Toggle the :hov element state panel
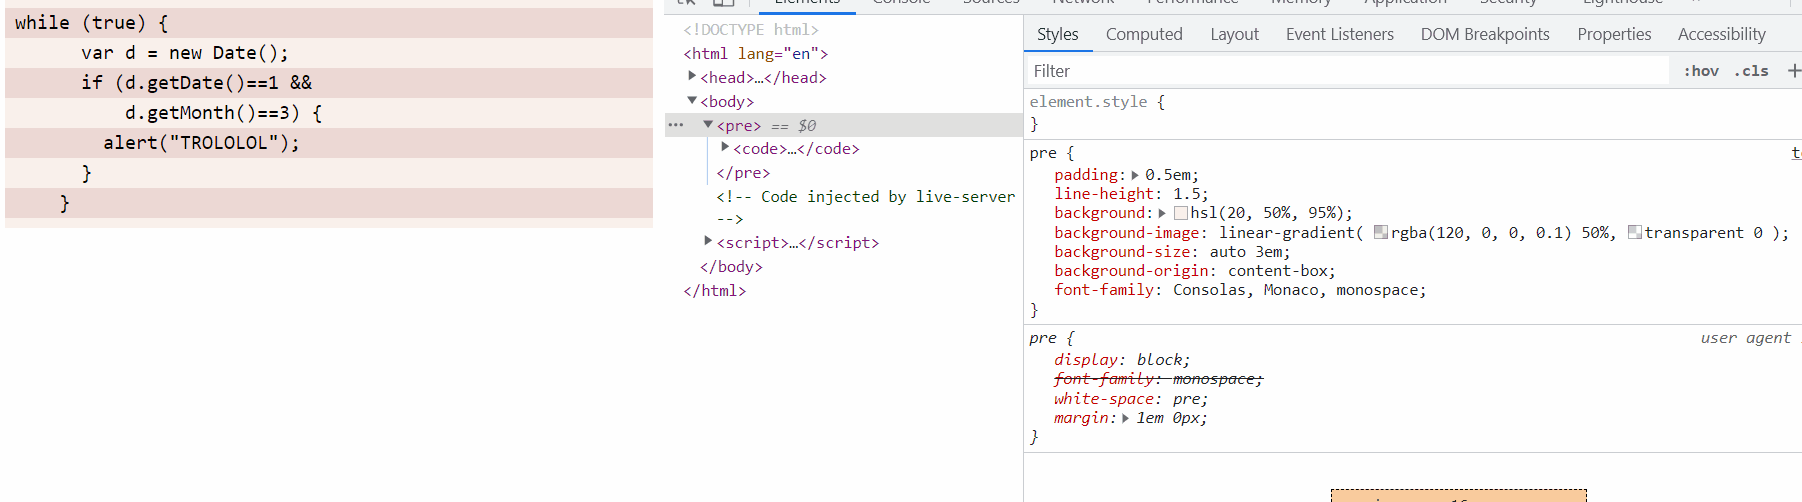This screenshot has height=502, width=1802. click(1701, 71)
